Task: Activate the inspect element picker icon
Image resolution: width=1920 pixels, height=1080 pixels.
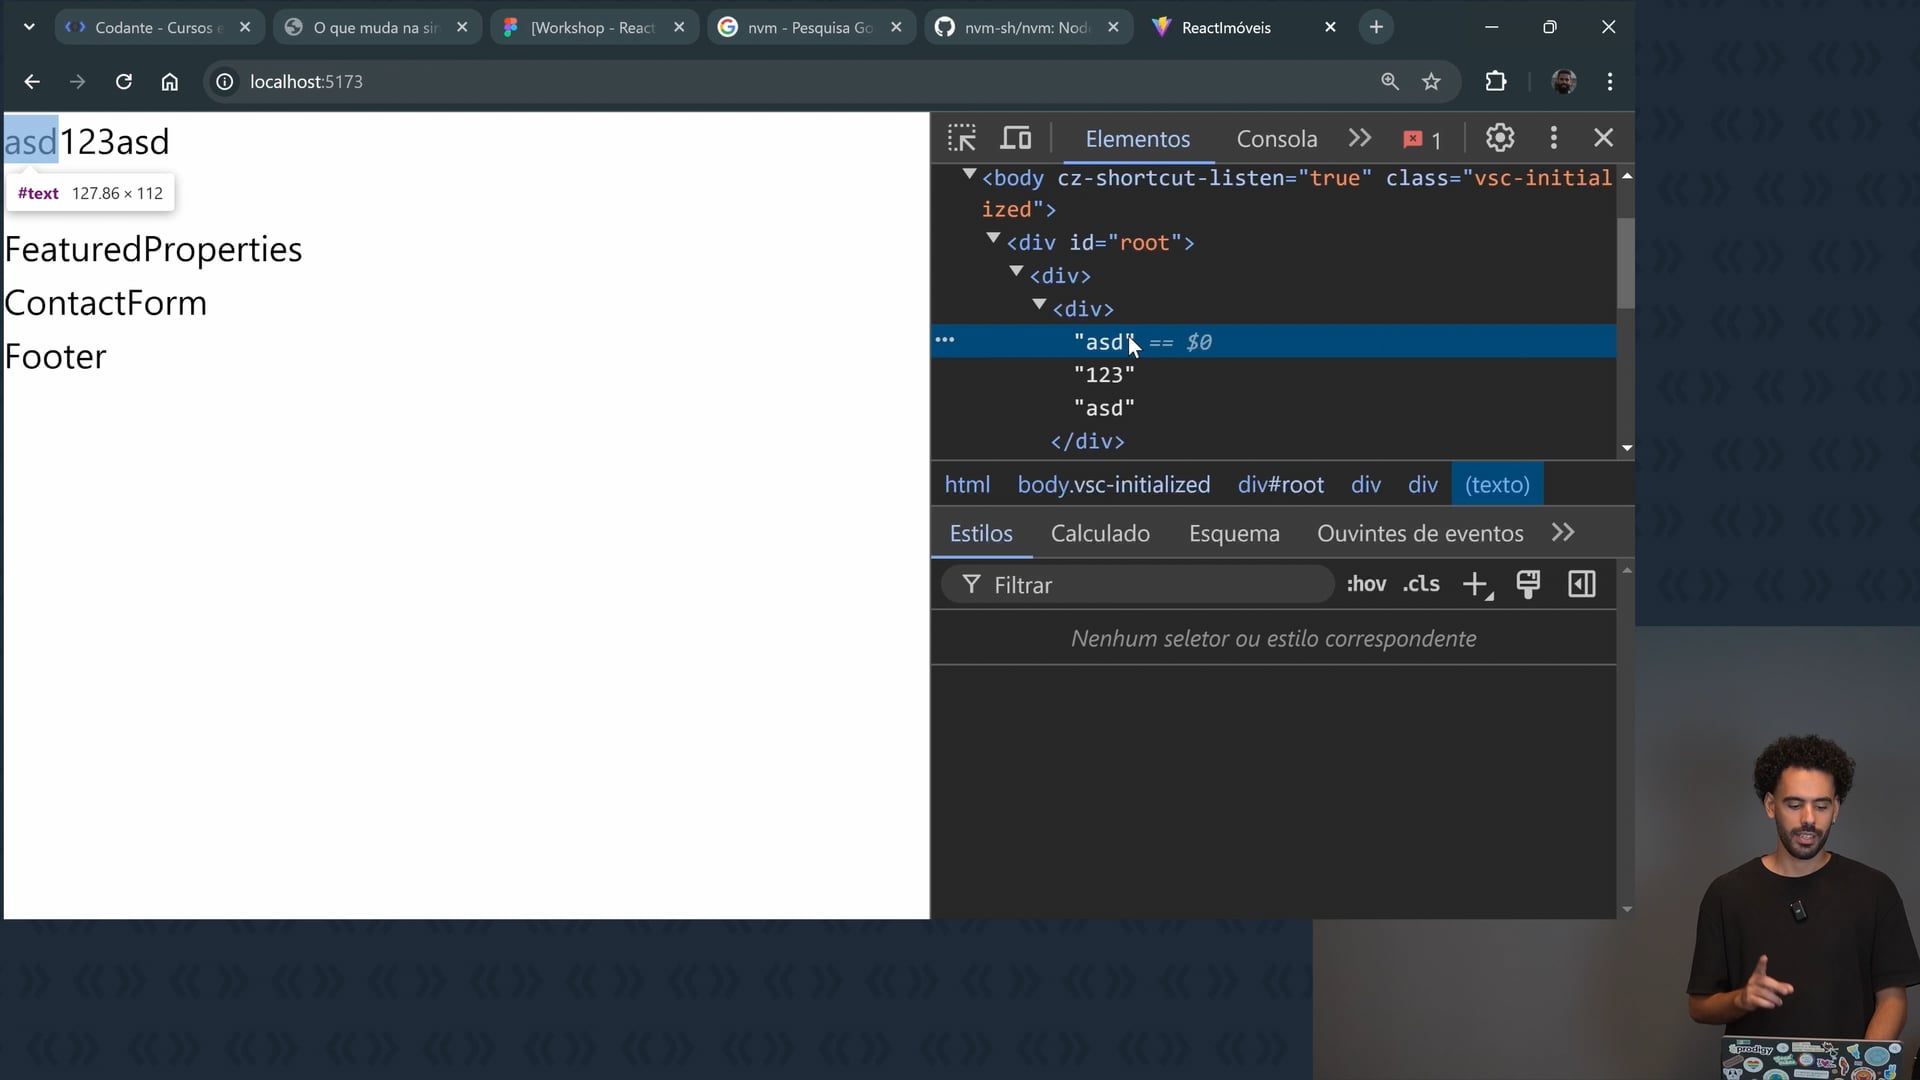Action: 962,138
